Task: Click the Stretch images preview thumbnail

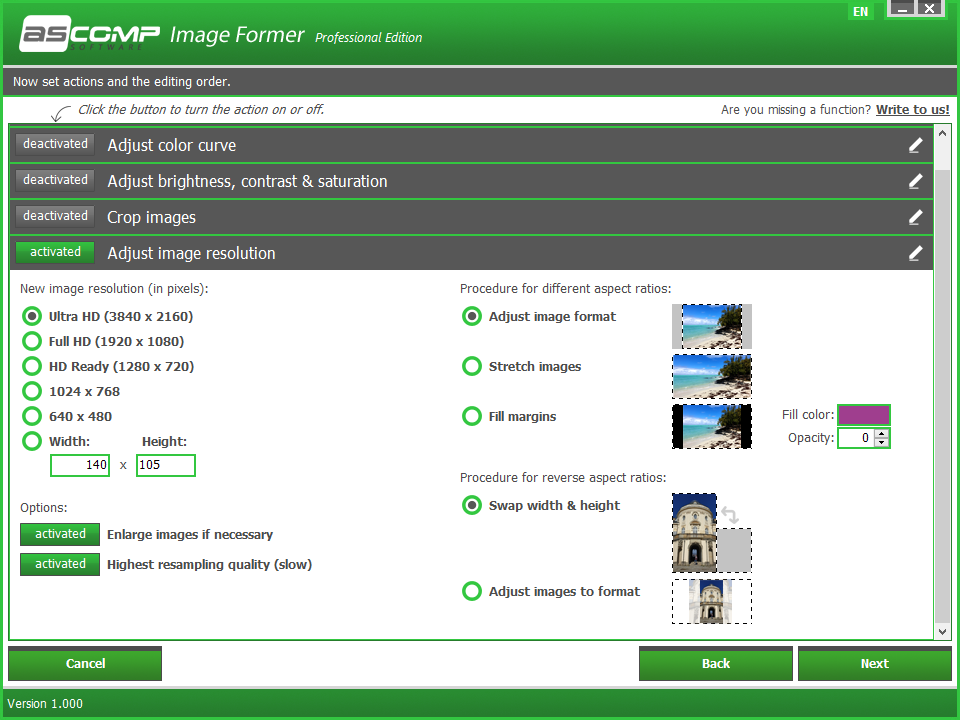Action: pyautogui.click(x=711, y=377)
